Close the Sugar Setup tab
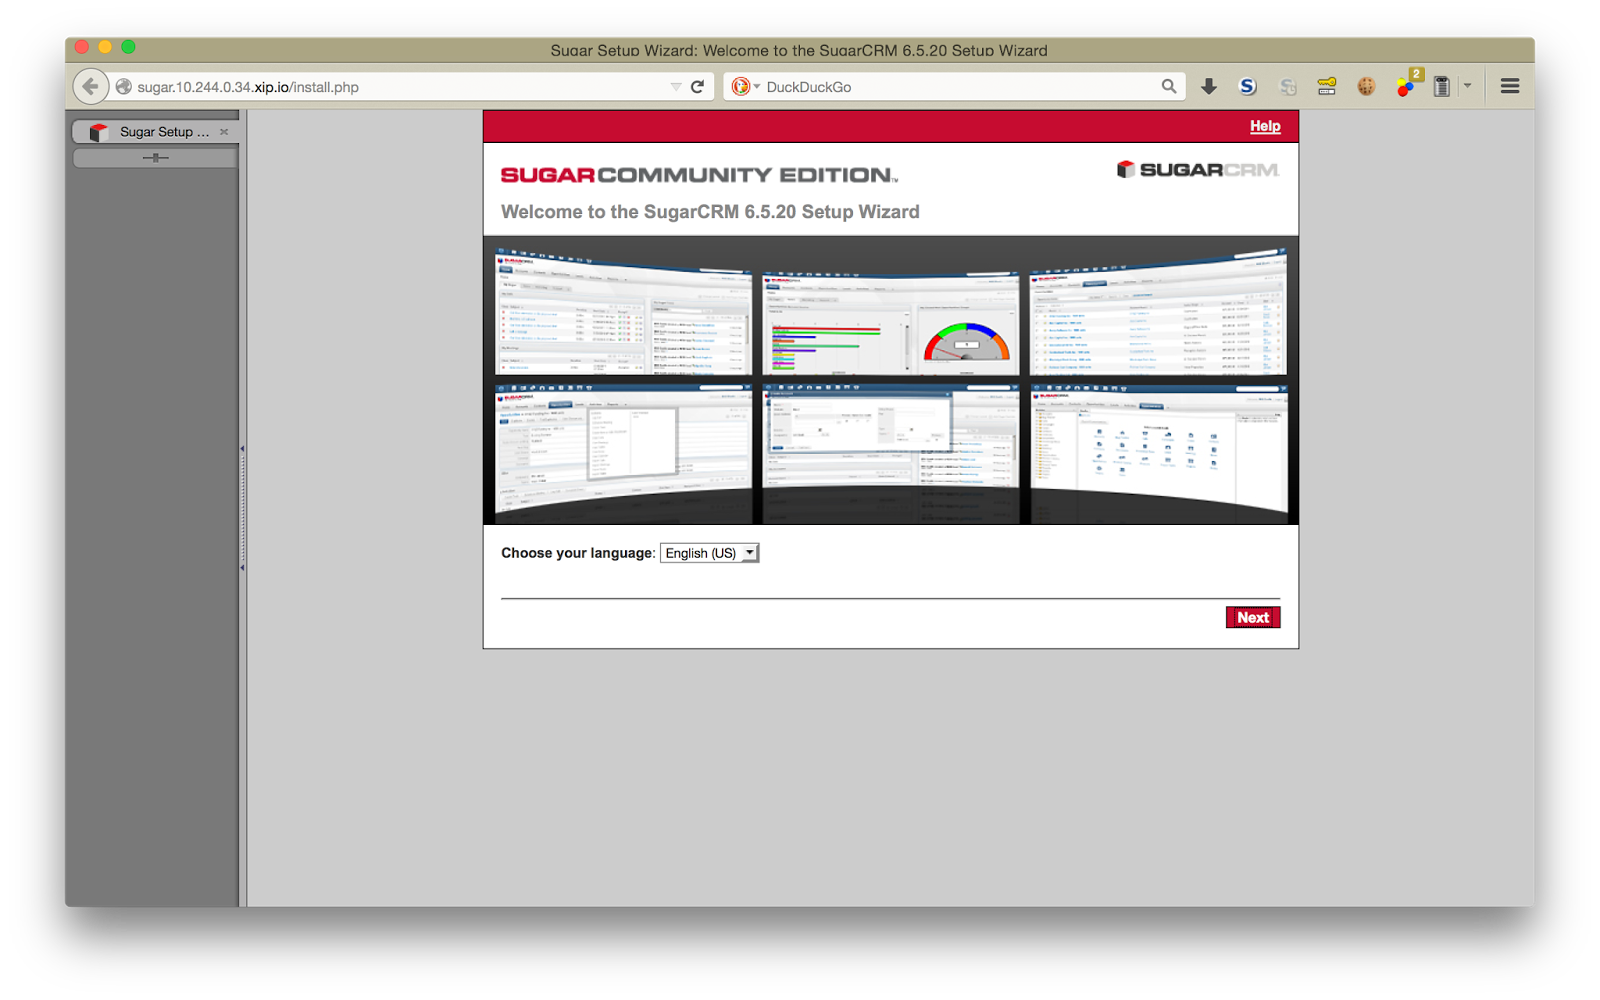 point(224,132)
